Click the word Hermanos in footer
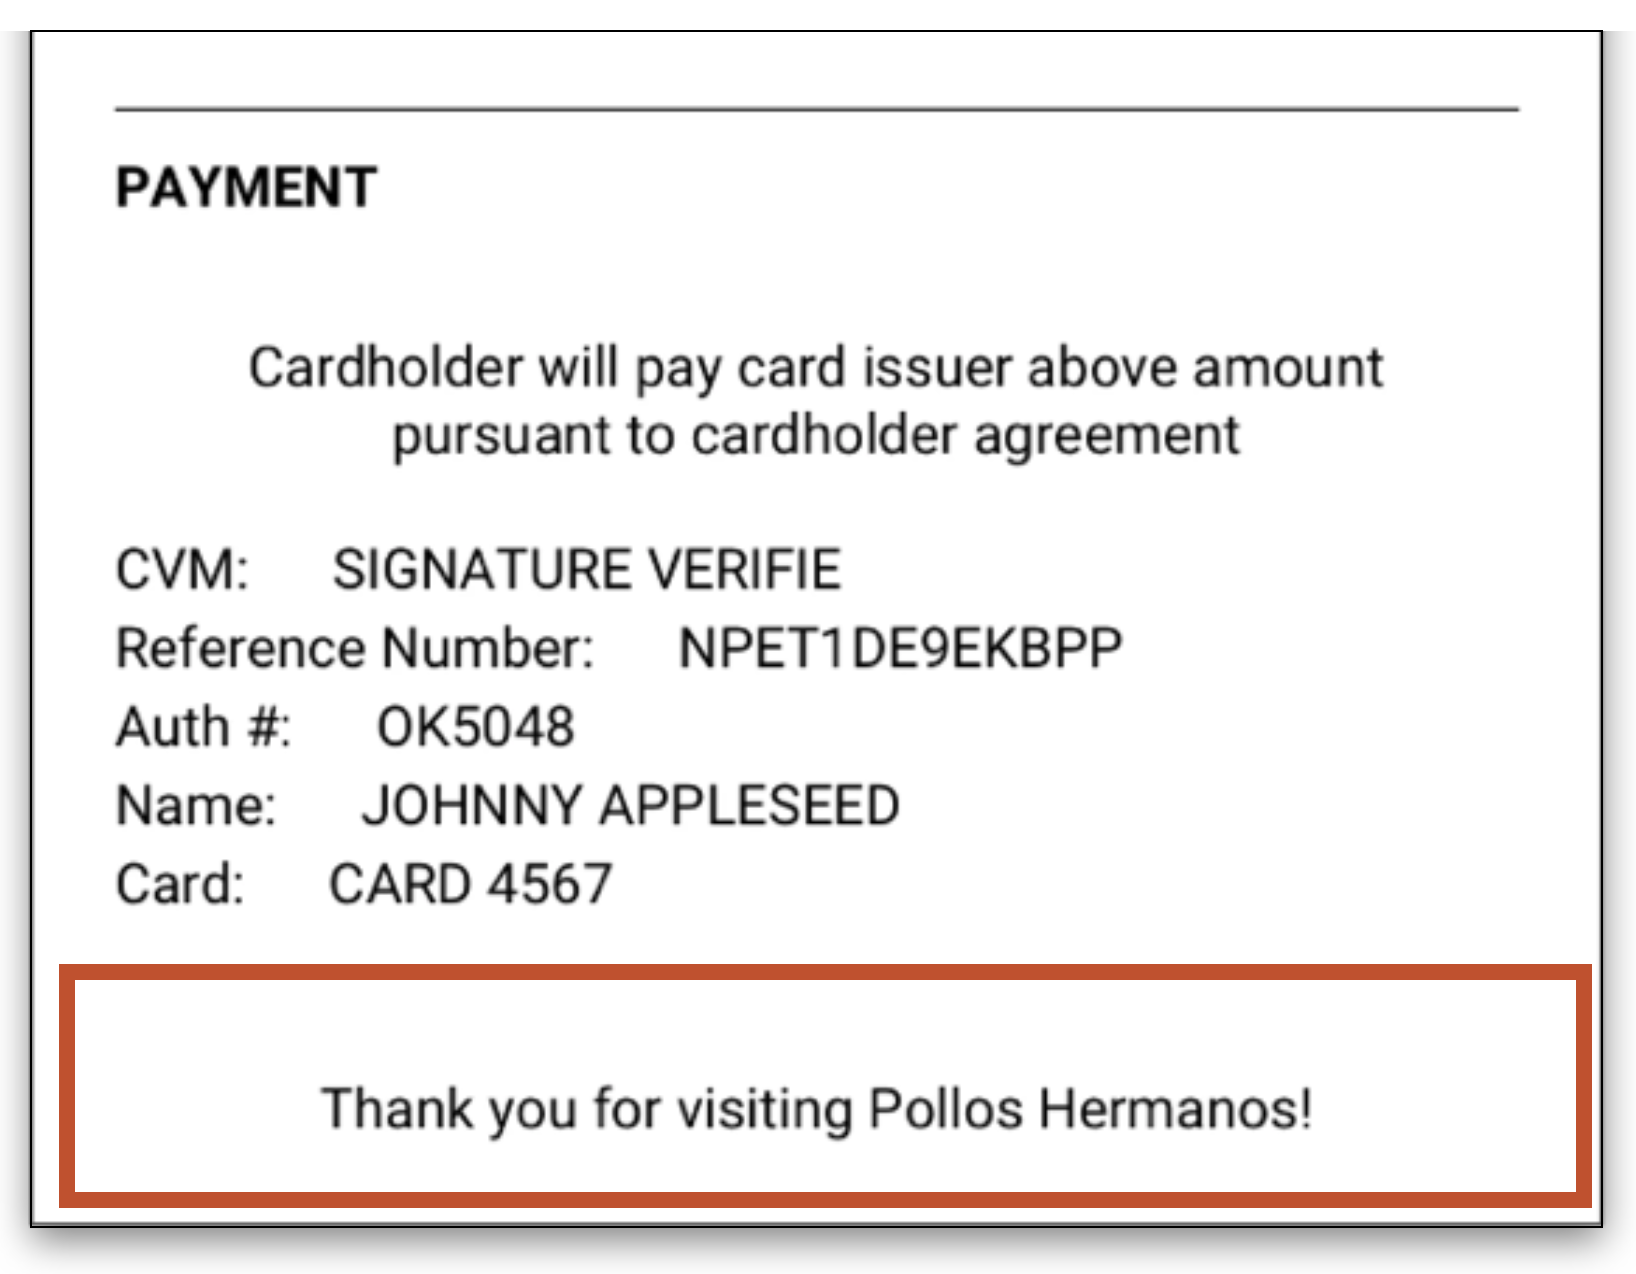1636x1274 pixels. (x=1176, y=1109)
